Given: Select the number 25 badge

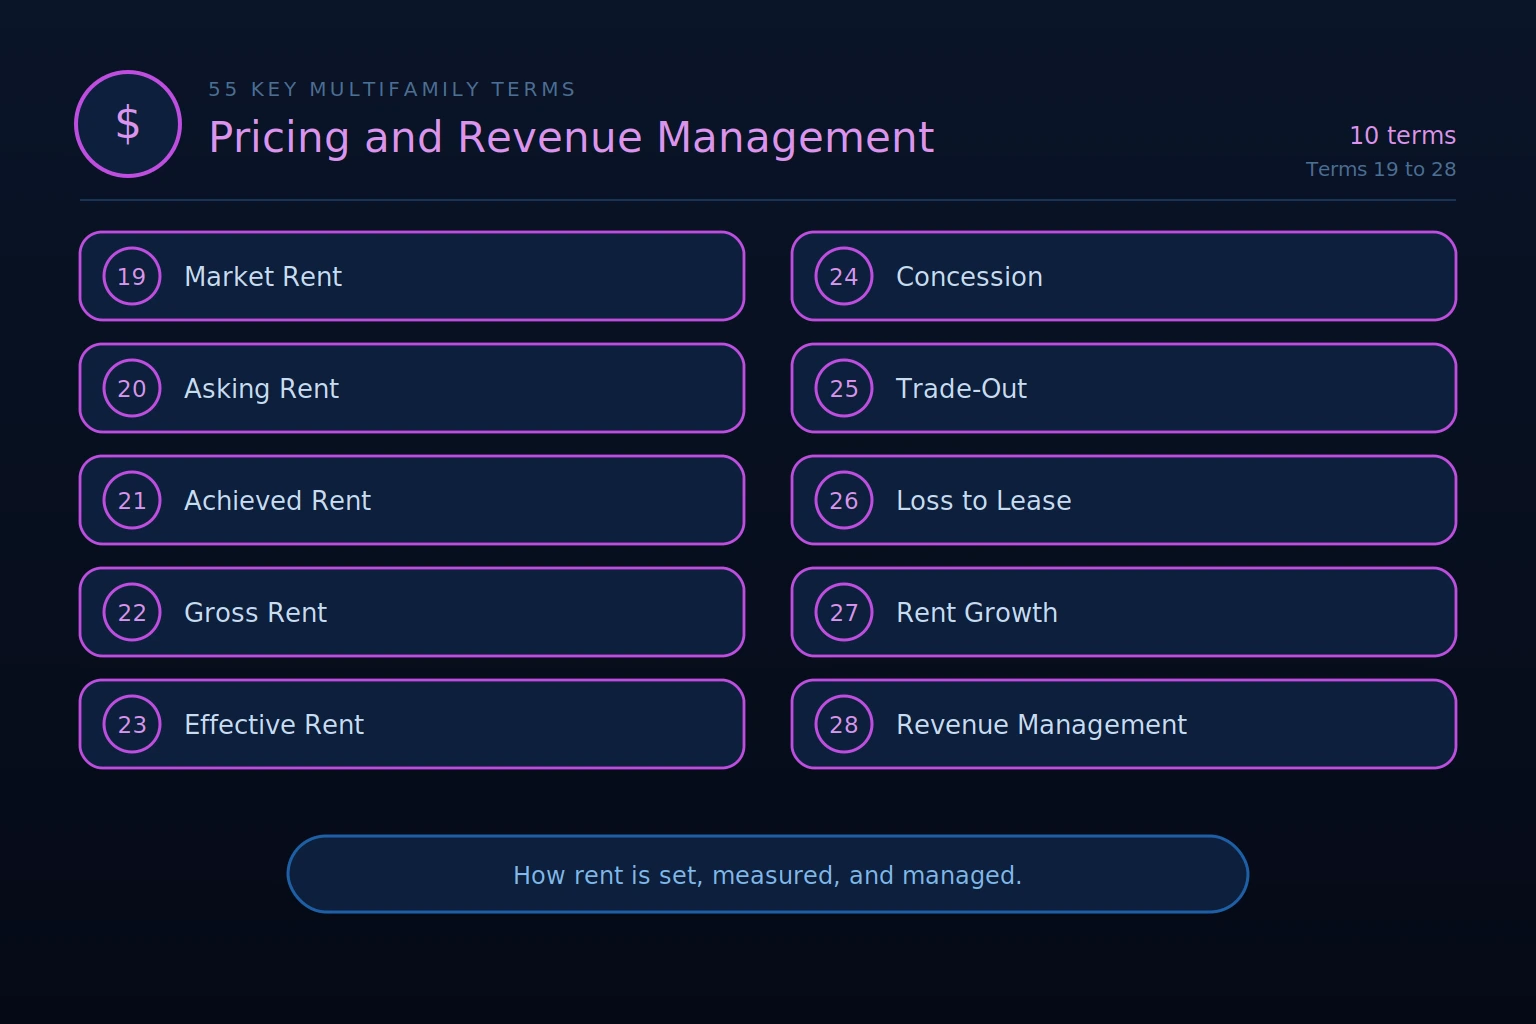Looking at the screenshot, I should (844, 388).
